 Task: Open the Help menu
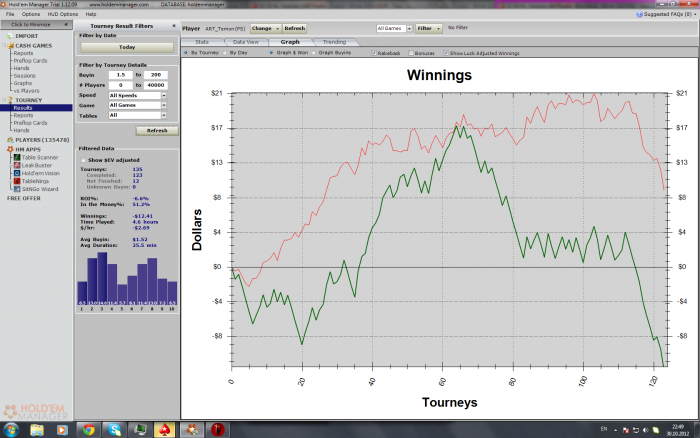click(x=91, y=14)
